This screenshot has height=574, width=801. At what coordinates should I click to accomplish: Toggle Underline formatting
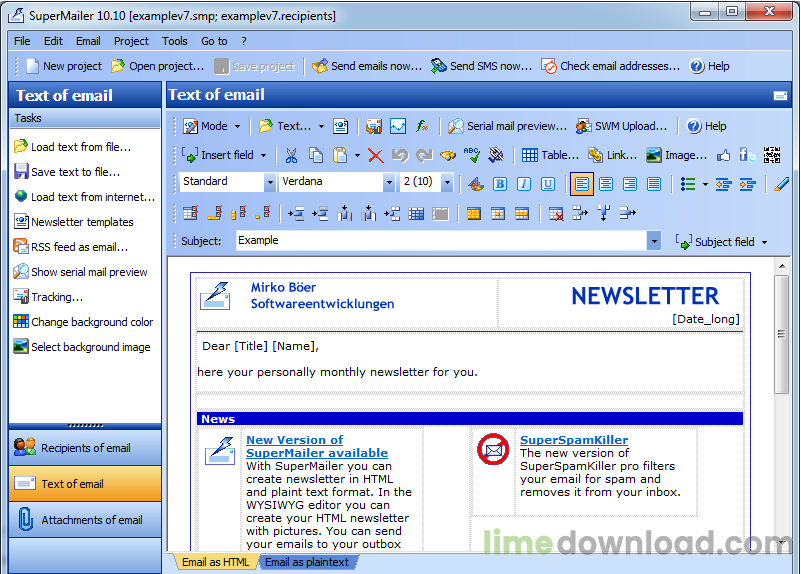[548, 184]
